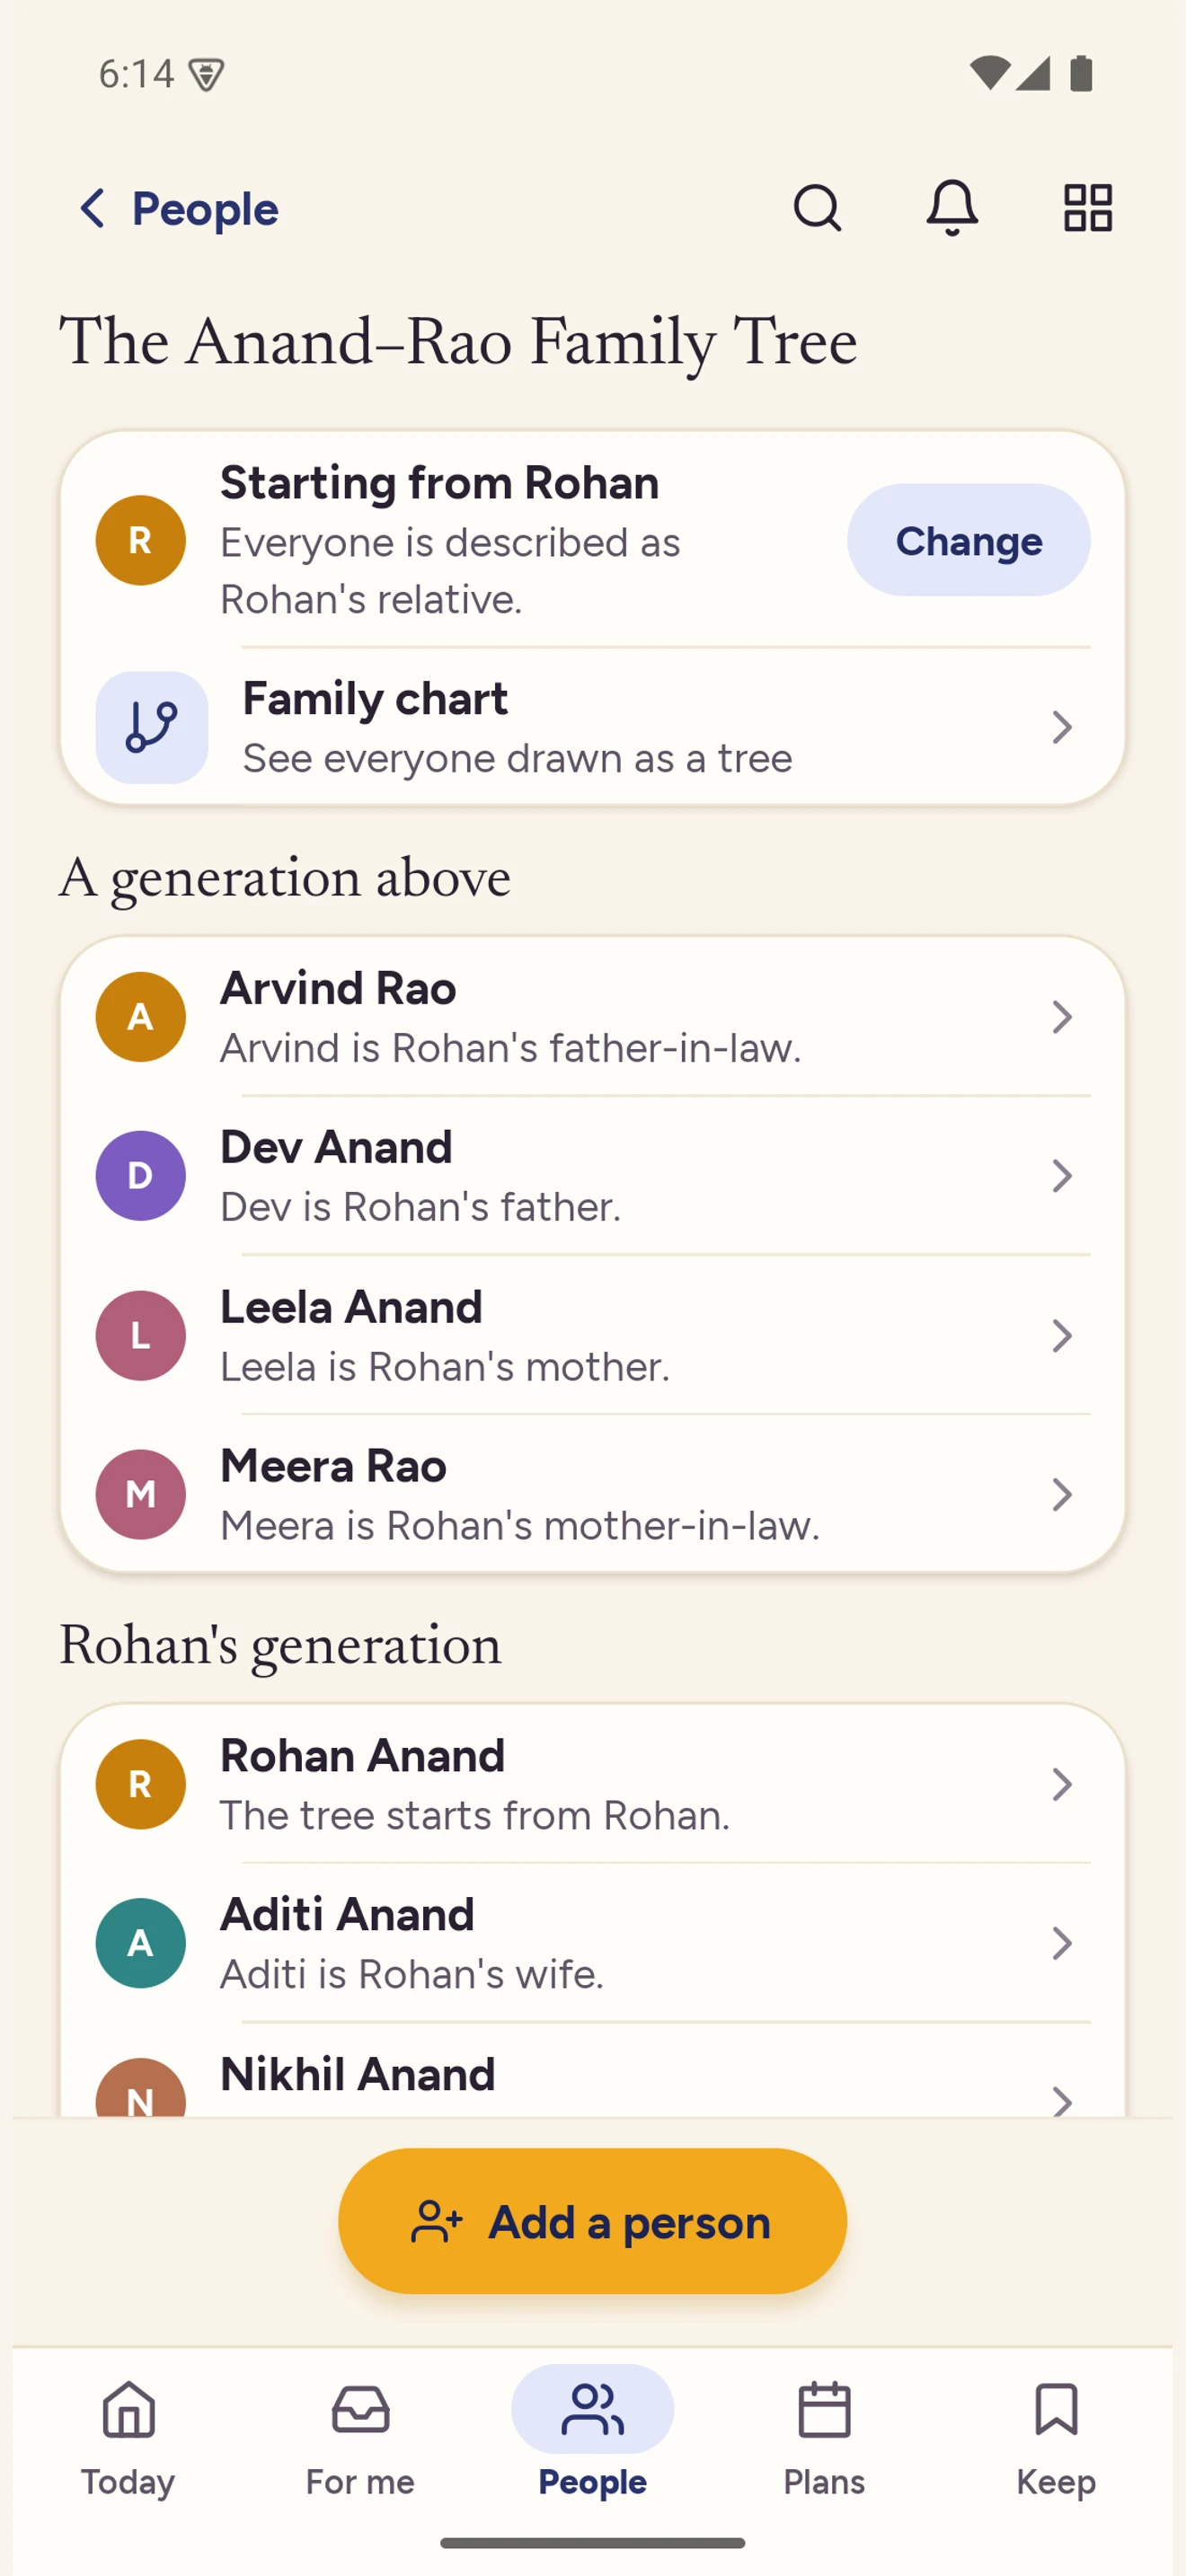Screen dimensions: 1186x2576
Task: Tap Dev Anand's purple D avatar
Action: point(140,1175)
